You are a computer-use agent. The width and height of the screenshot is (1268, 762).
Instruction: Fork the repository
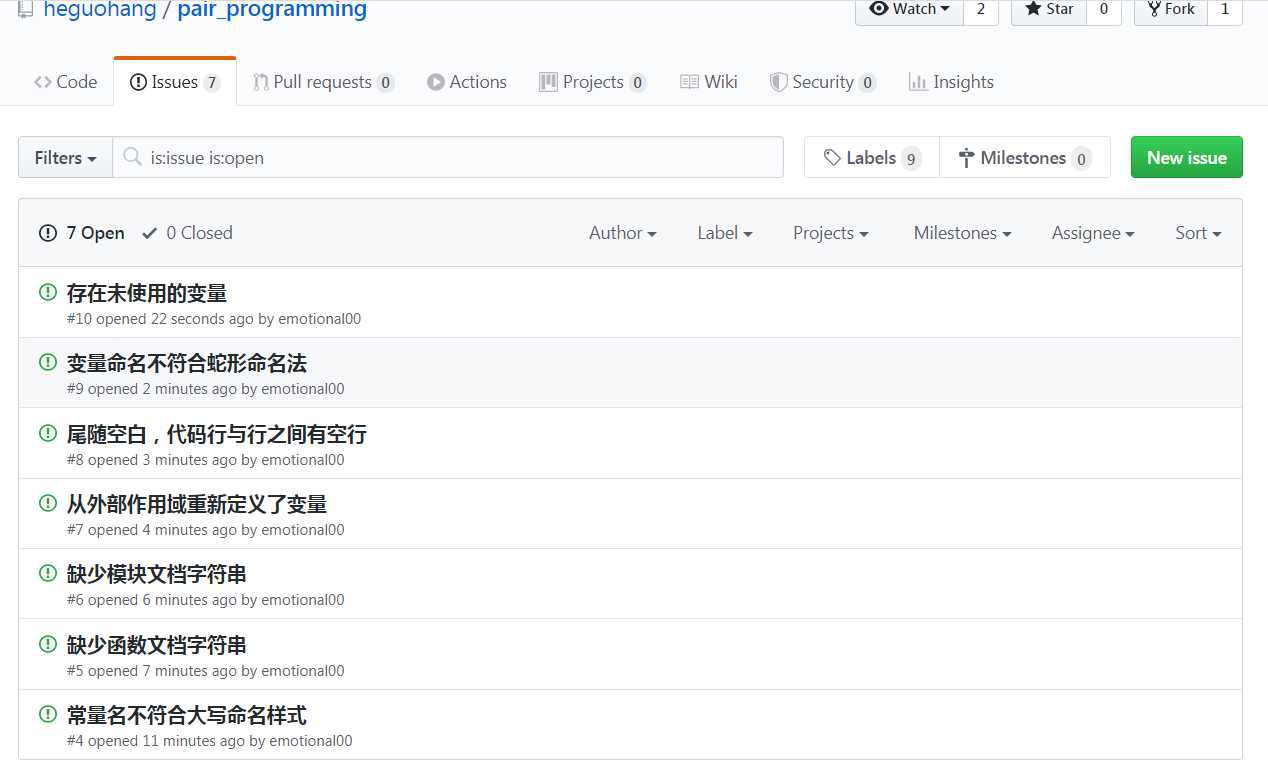click(x=1171, y=10)
